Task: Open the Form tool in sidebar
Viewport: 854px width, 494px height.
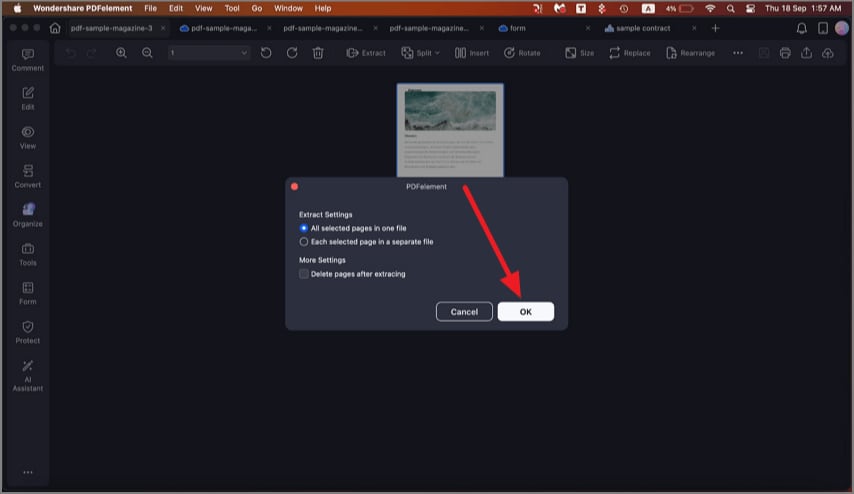Action: (28, 293)
